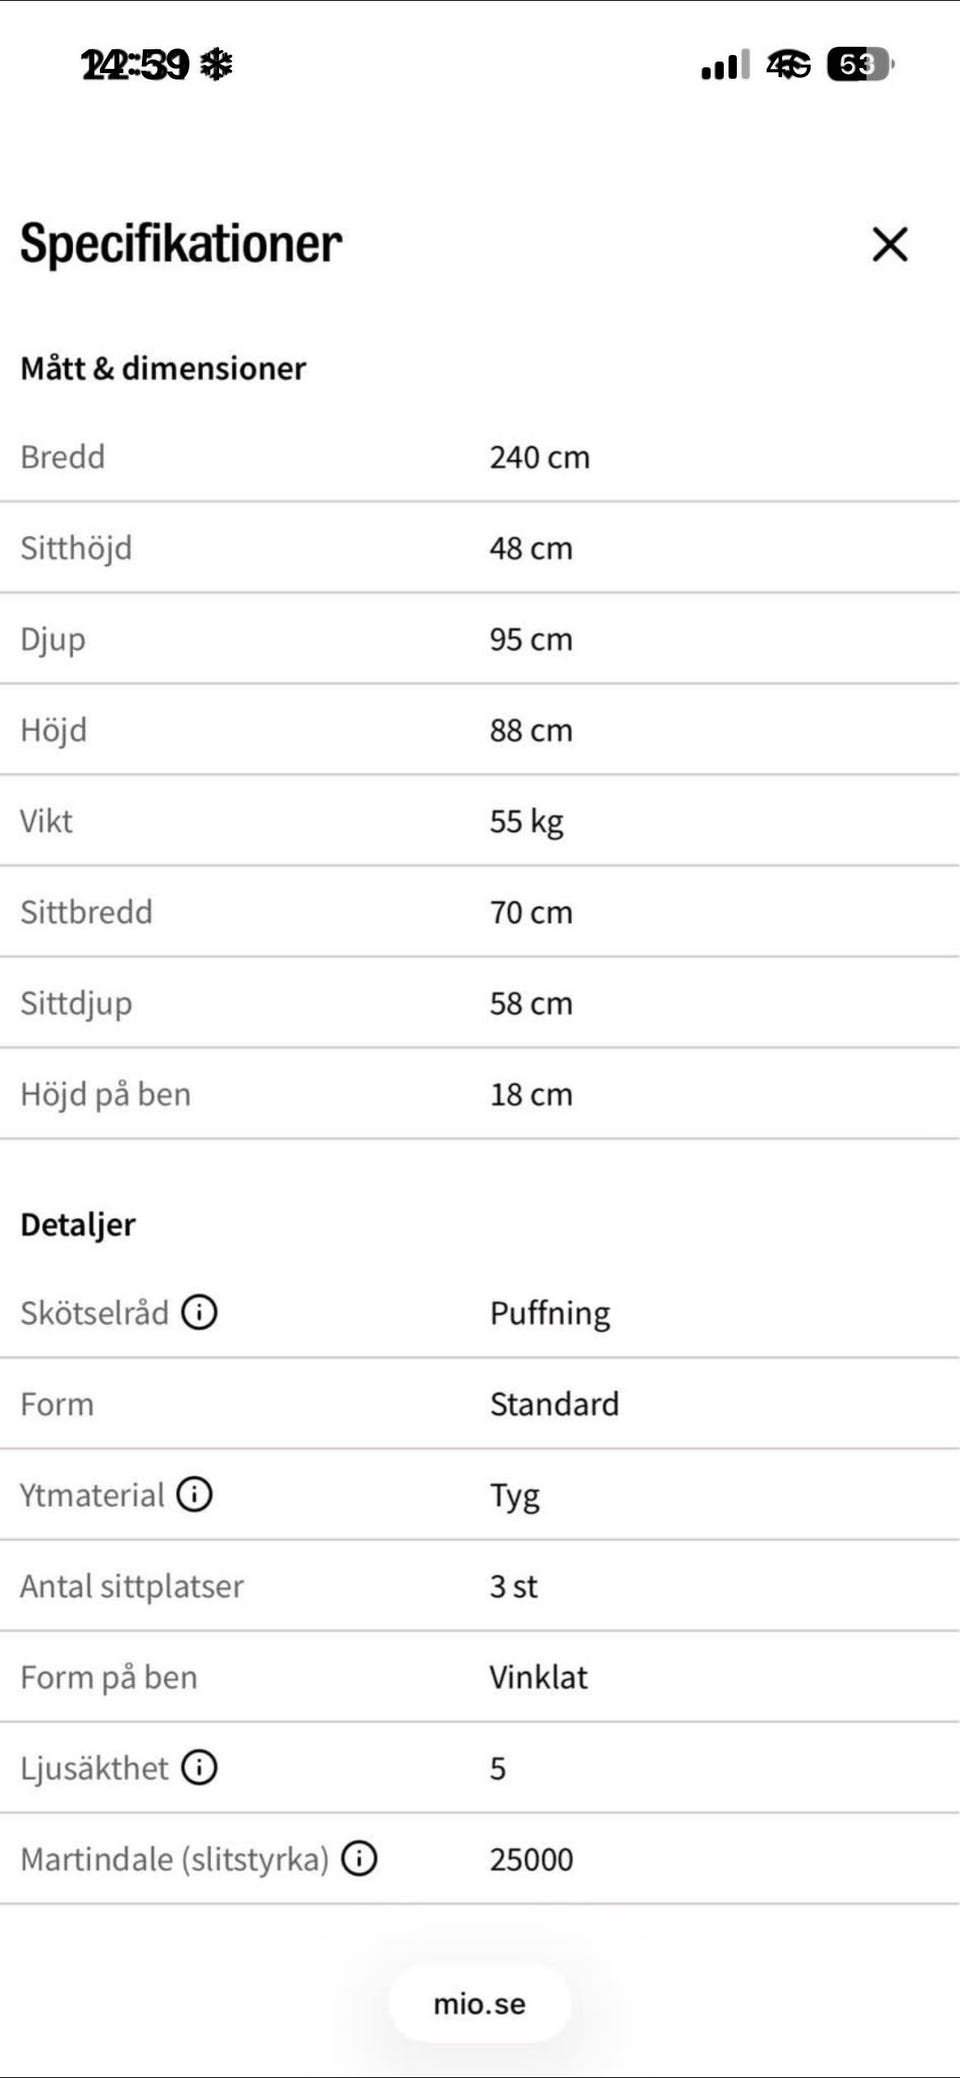
Task: Tap the cellular signal bars icon
Action: pyautogui.click(x=725, y=66)
